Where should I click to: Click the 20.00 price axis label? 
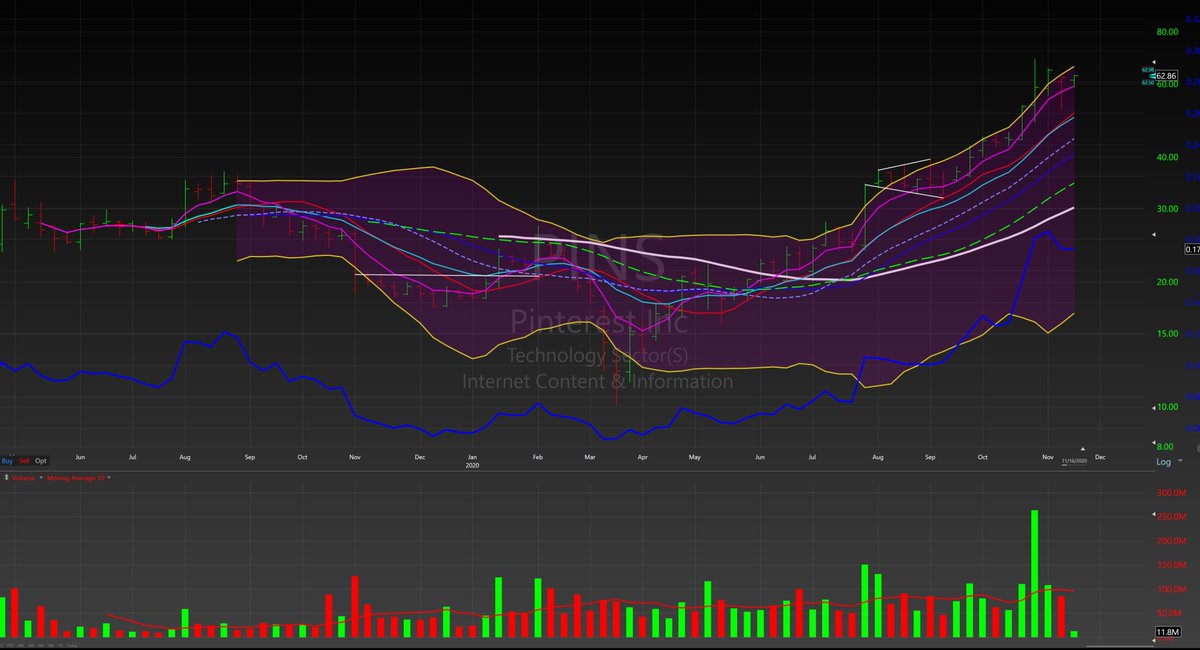click(1167, 282)
